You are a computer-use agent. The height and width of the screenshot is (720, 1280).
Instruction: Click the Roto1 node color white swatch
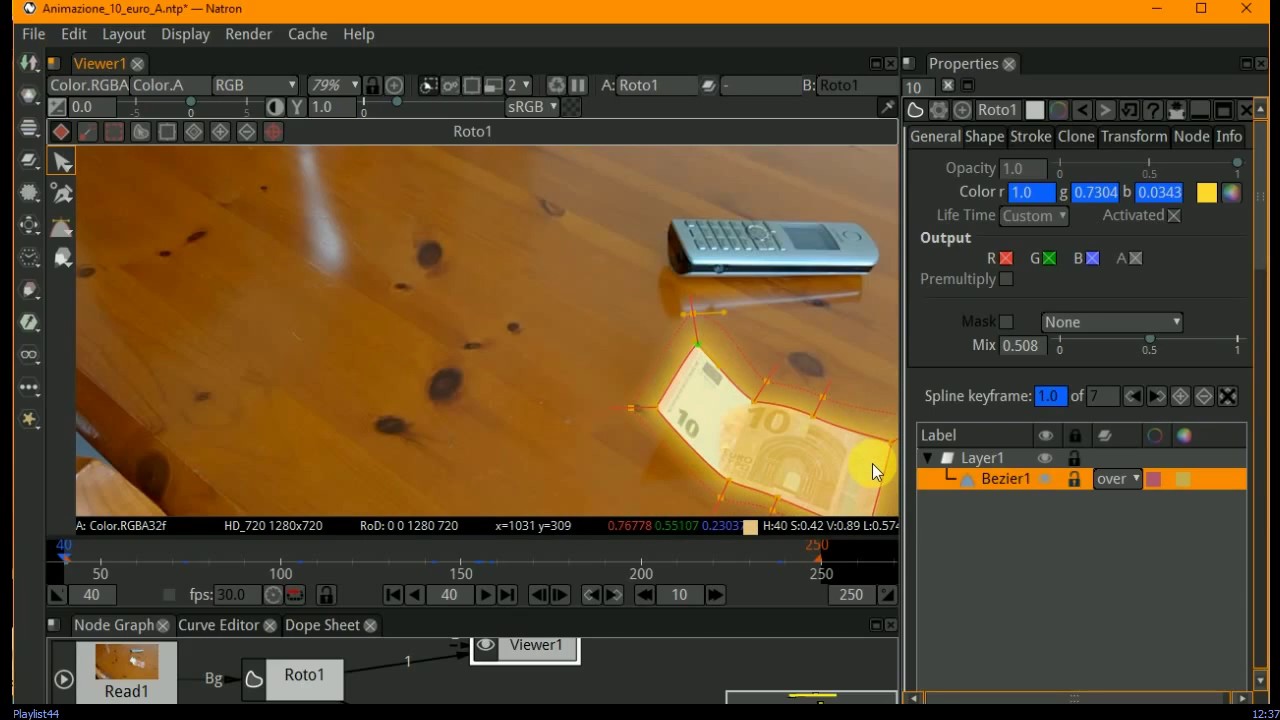(x=1035, y=110)
